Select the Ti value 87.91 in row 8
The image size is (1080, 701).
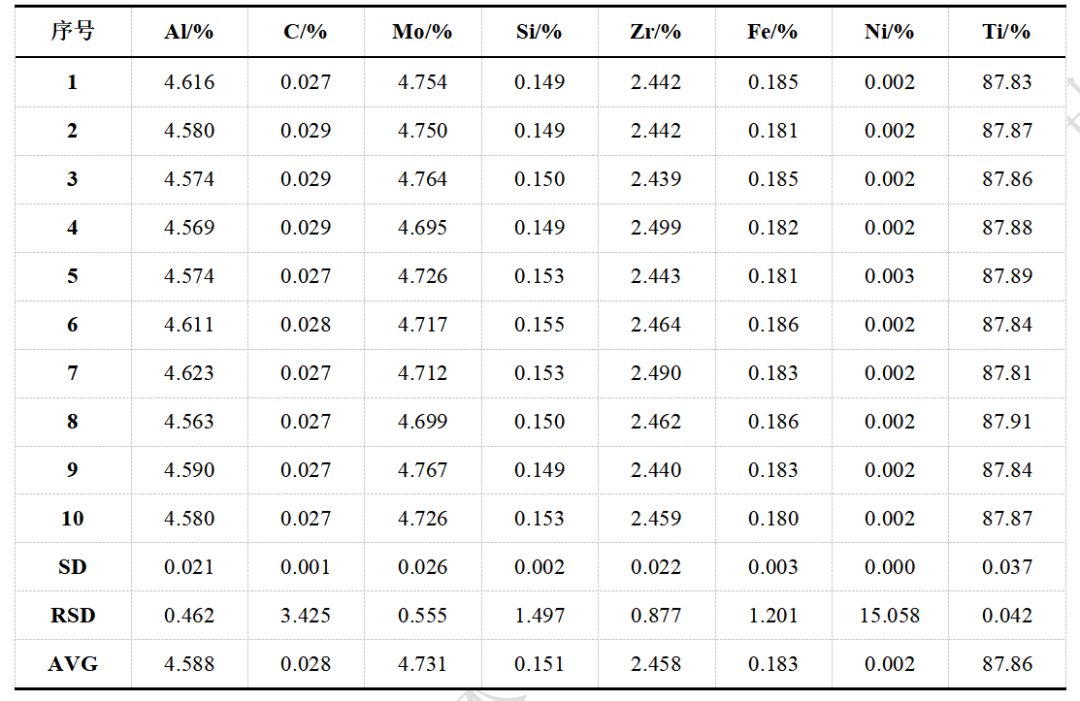coord(1006,421)
